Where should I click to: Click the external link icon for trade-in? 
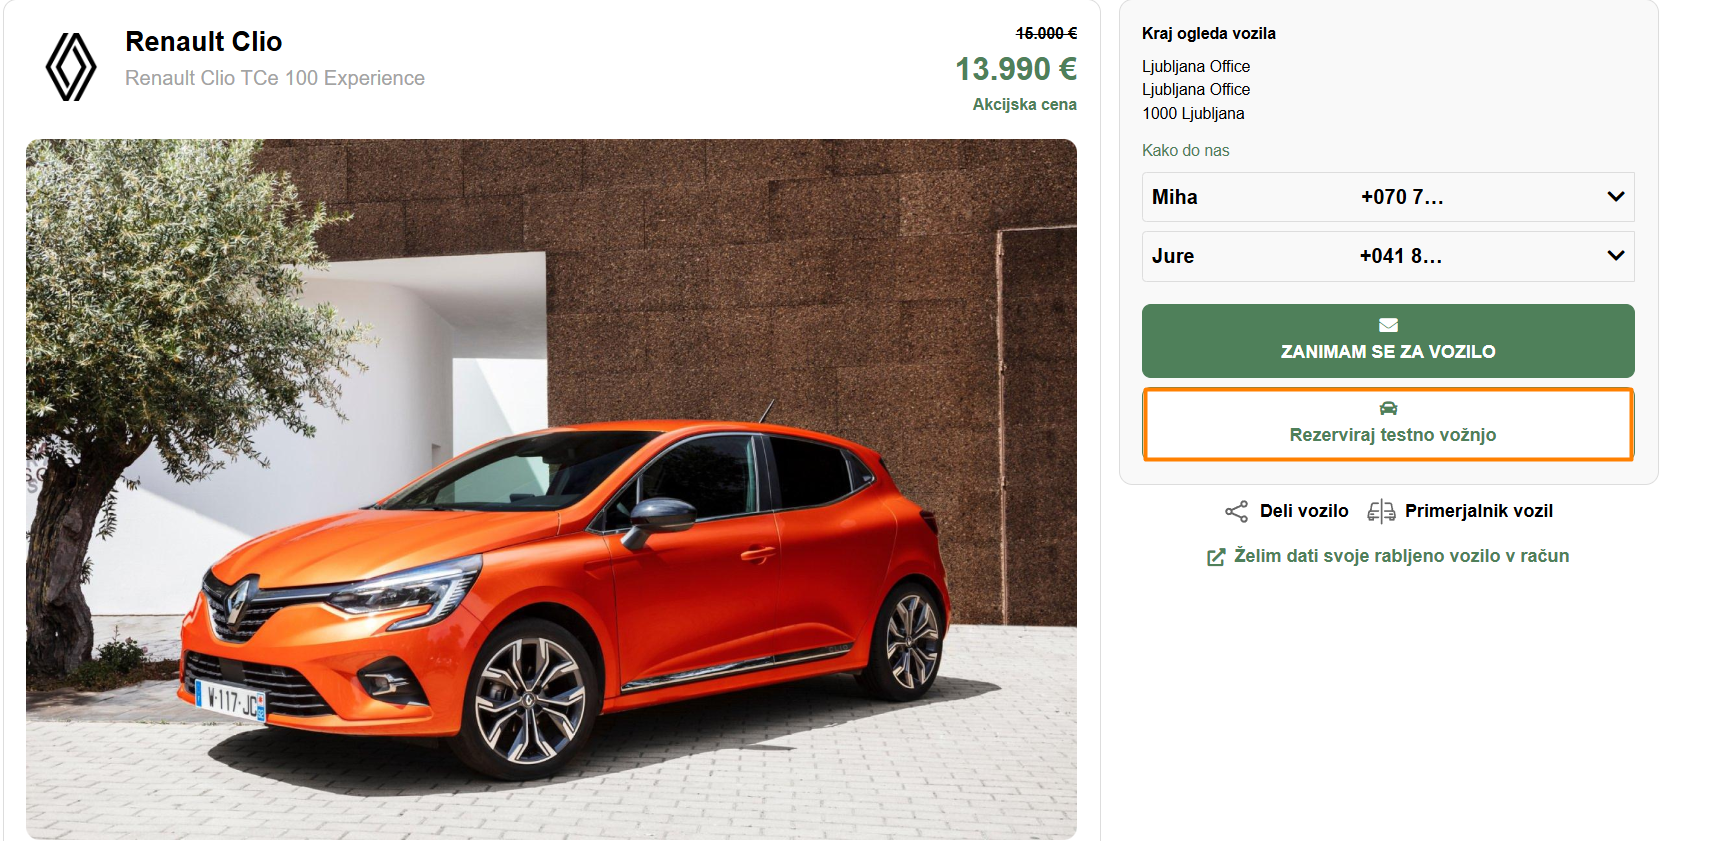coord(1216,557)
